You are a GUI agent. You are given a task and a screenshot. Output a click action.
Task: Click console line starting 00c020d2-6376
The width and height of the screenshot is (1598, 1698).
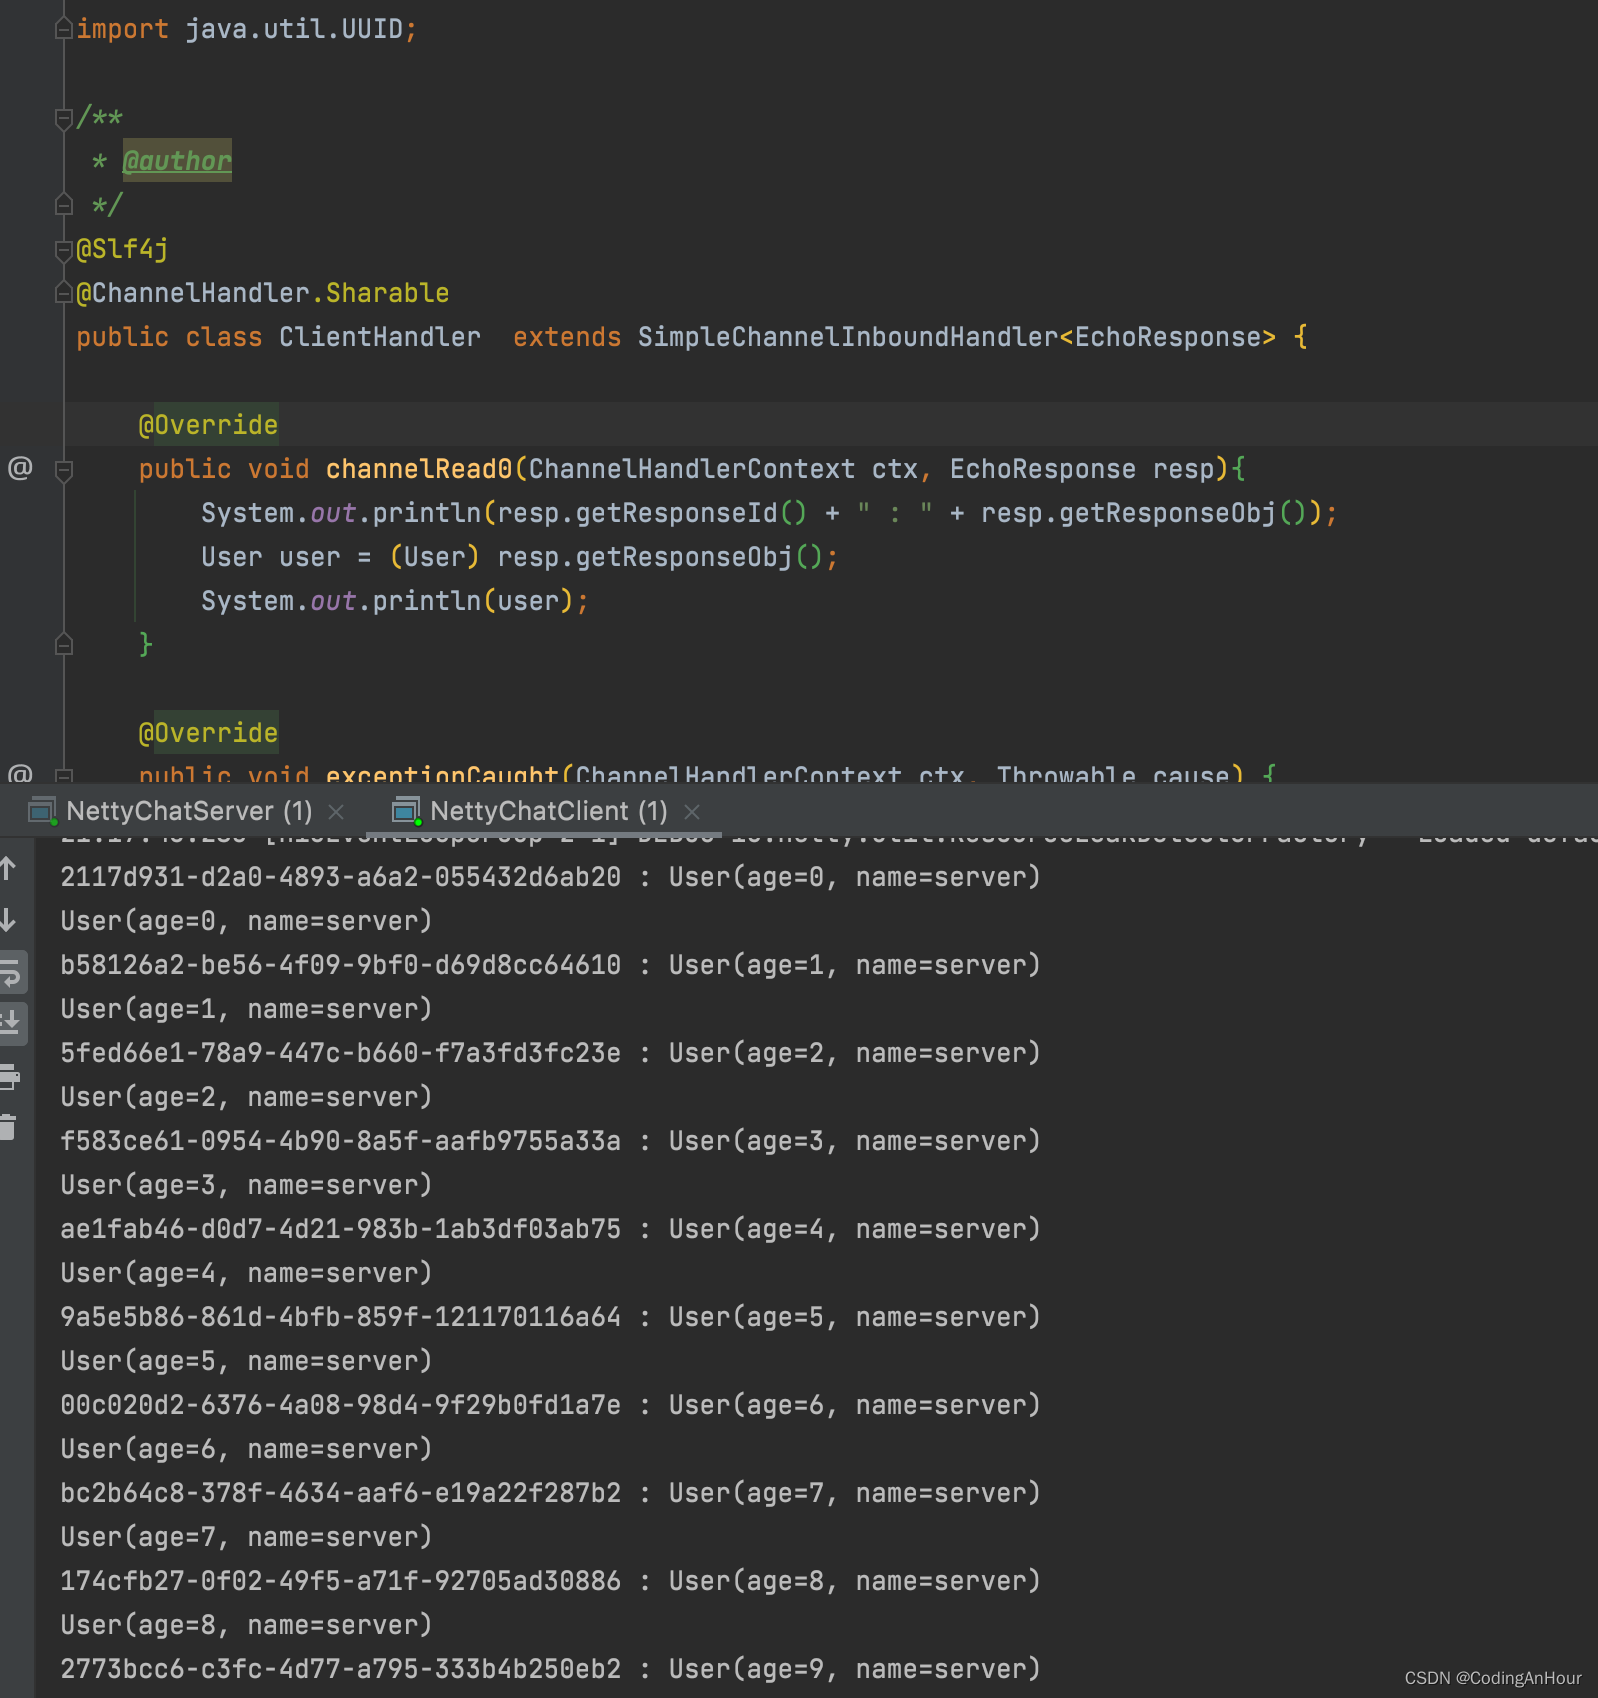pyautogui.click(x=550, y=1405)
